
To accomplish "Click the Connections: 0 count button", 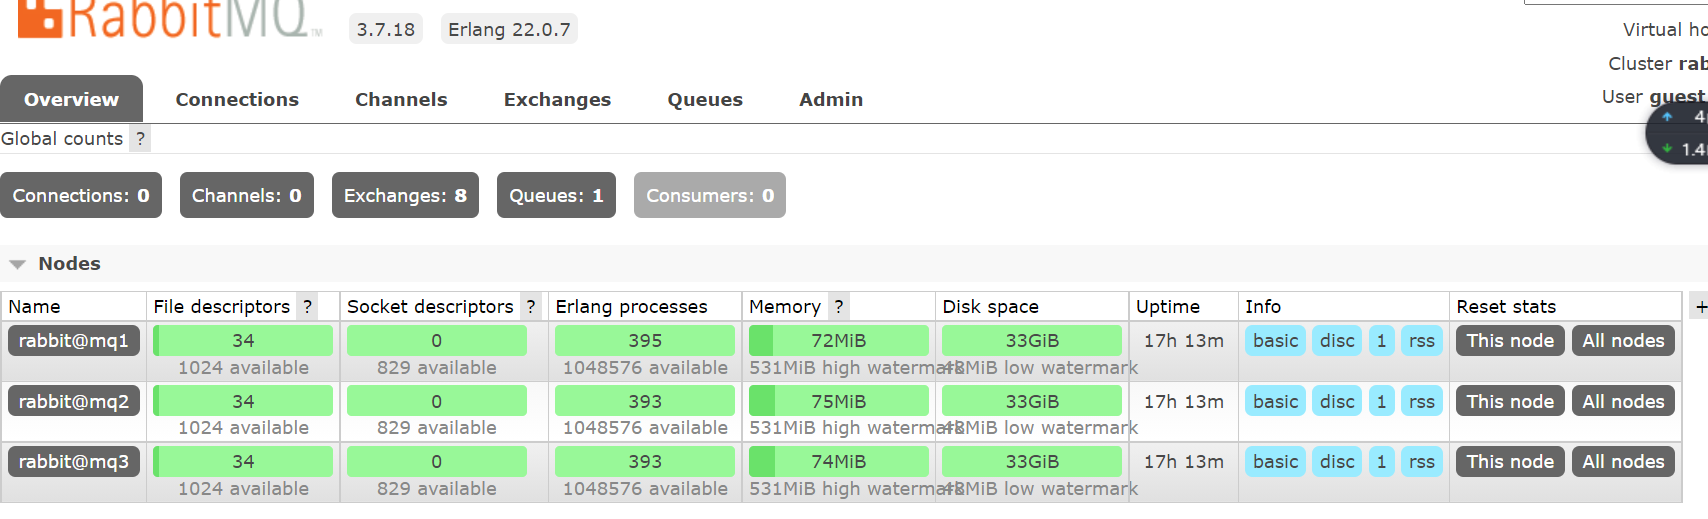I will [81, 195].
